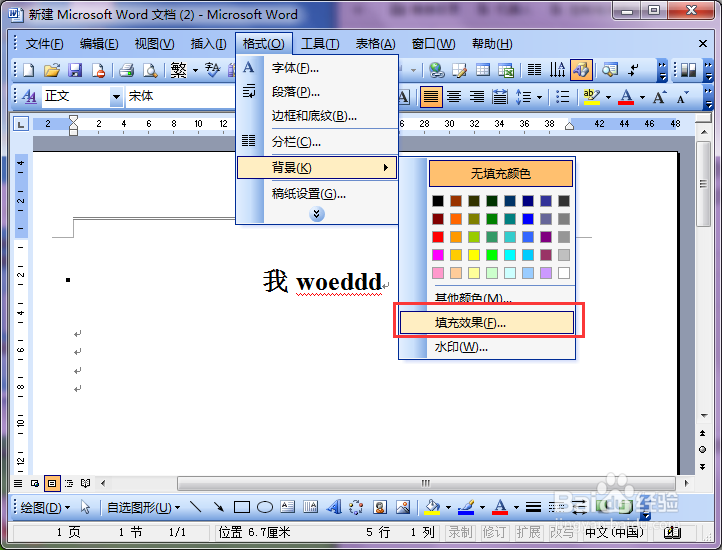Choose 字体(F)... from Format menu
The width and height of the screenshot is (722, 550).
(x=317, y=68)
